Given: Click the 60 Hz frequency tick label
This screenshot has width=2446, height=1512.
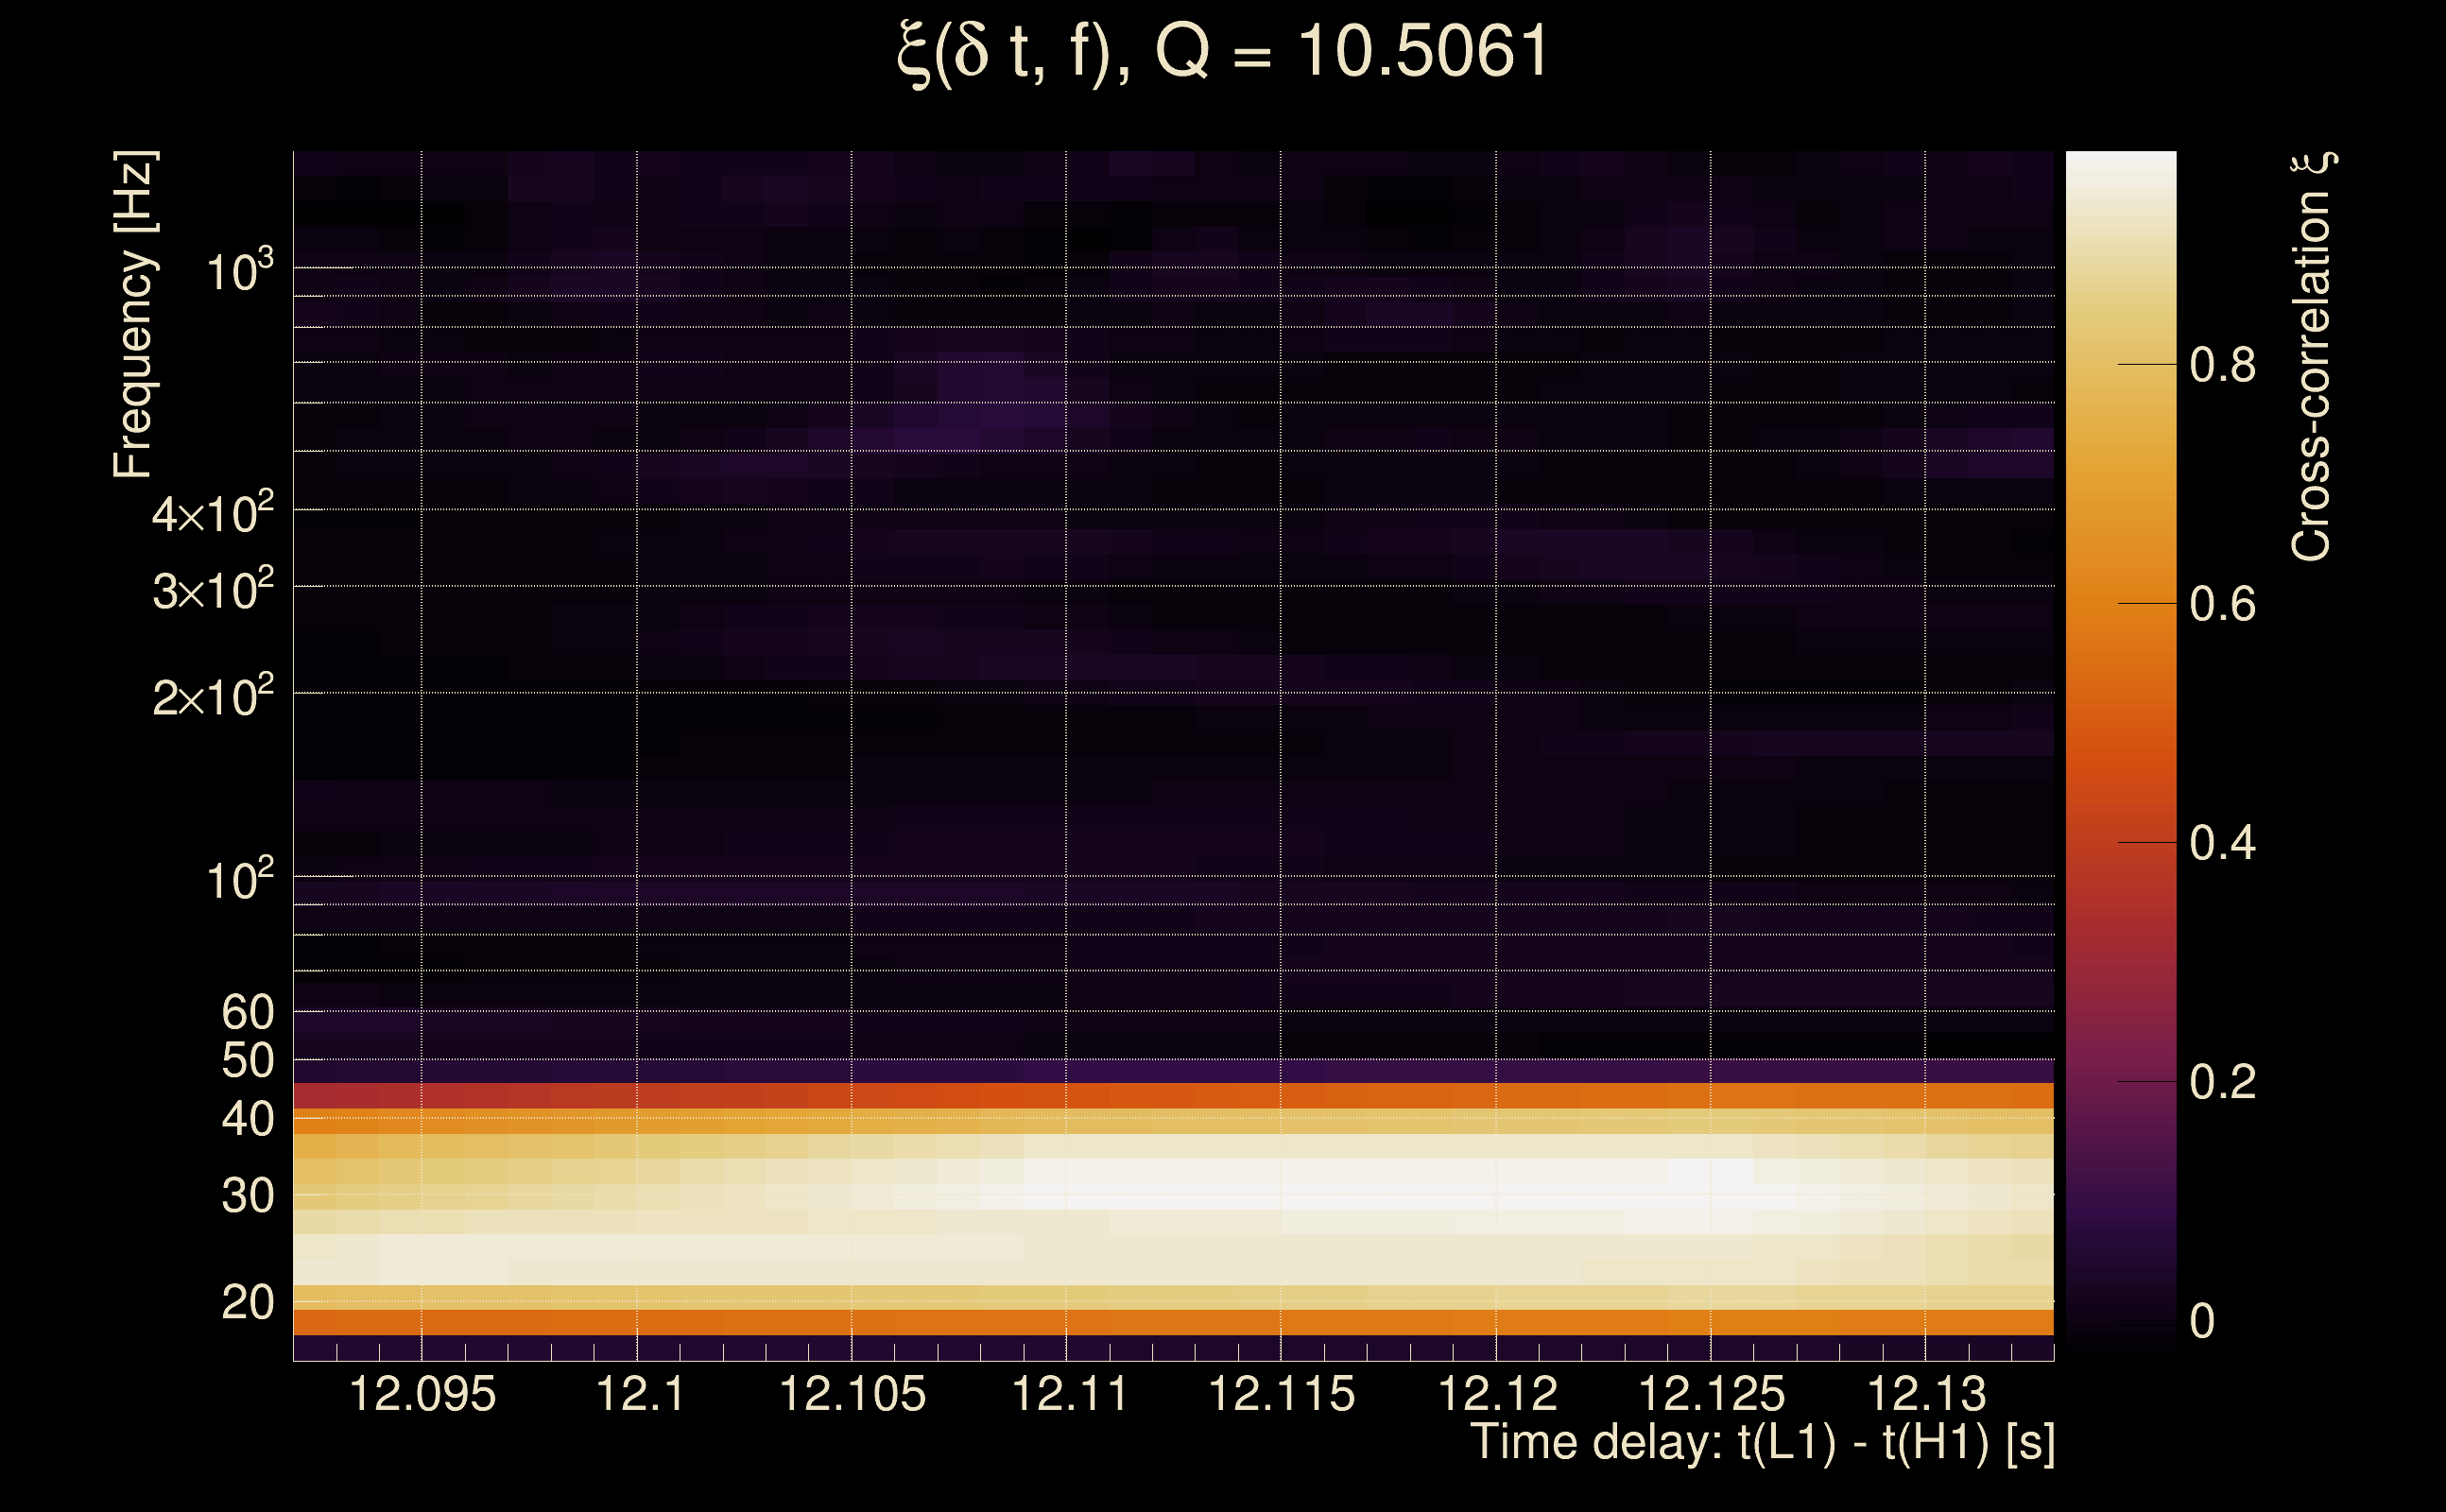Looking at the screenshot, I should pyautogui.click(x=247, y=1013).
